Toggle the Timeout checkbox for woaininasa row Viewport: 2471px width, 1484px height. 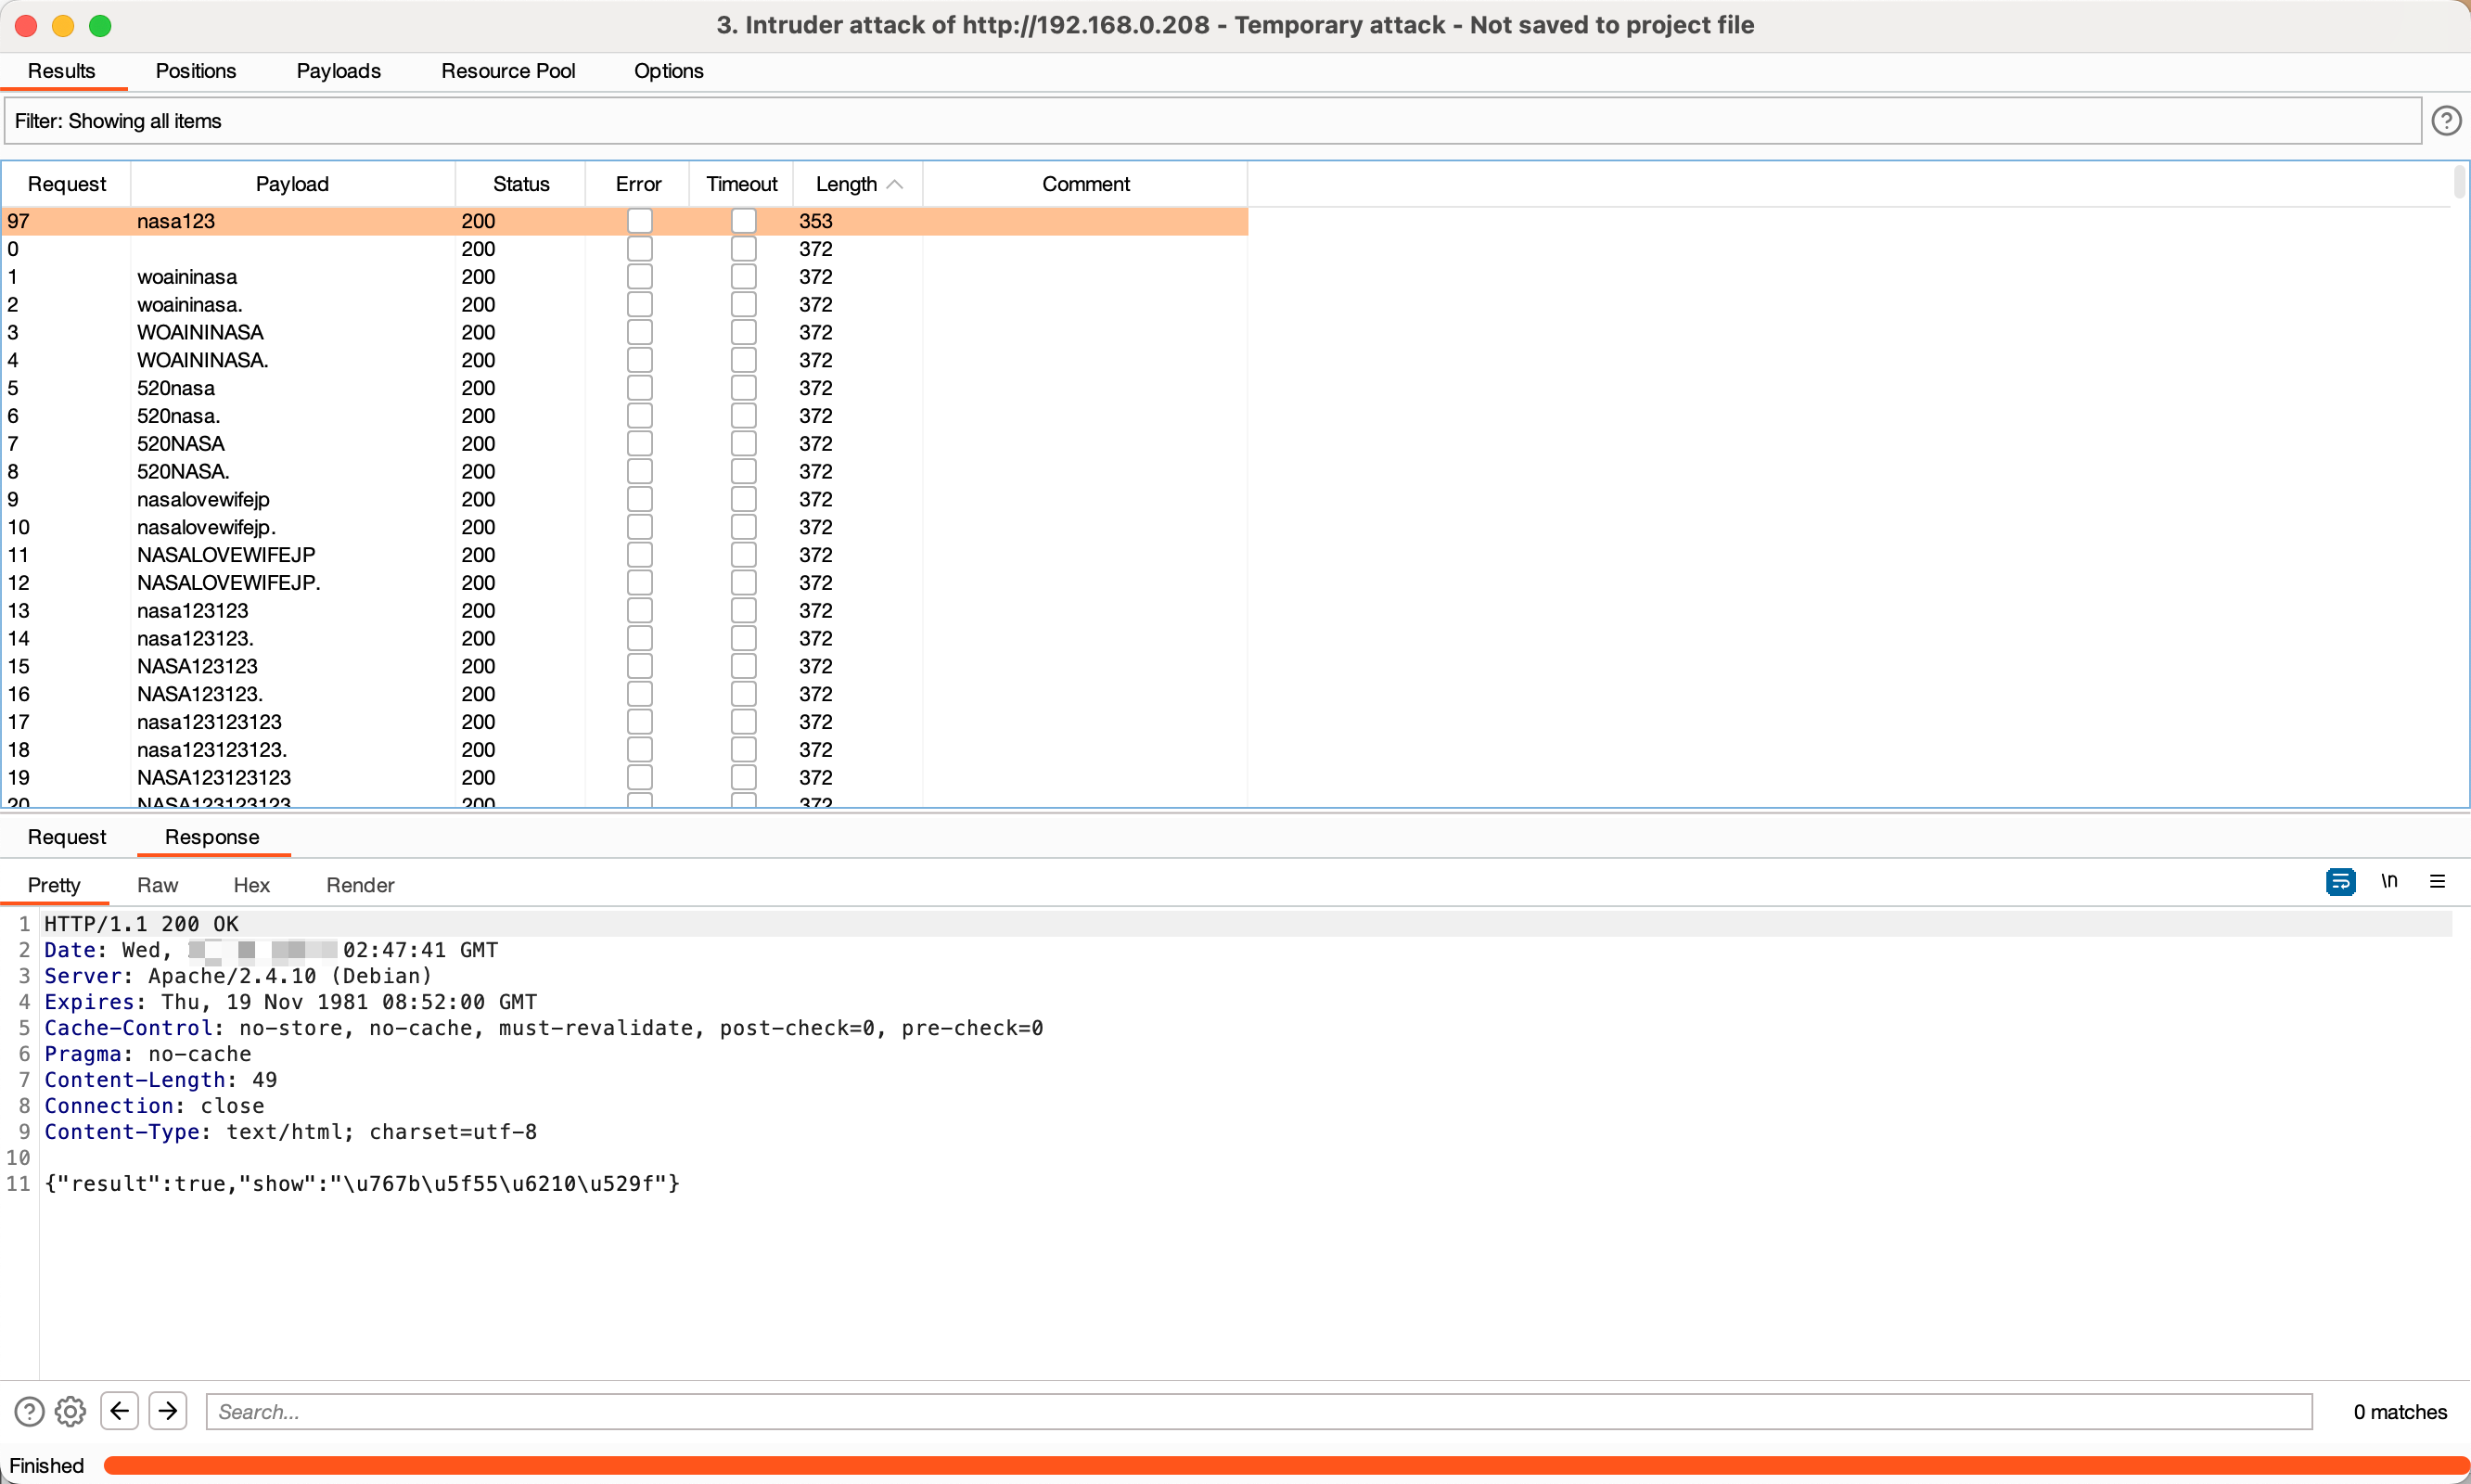[x=743, y=277]
